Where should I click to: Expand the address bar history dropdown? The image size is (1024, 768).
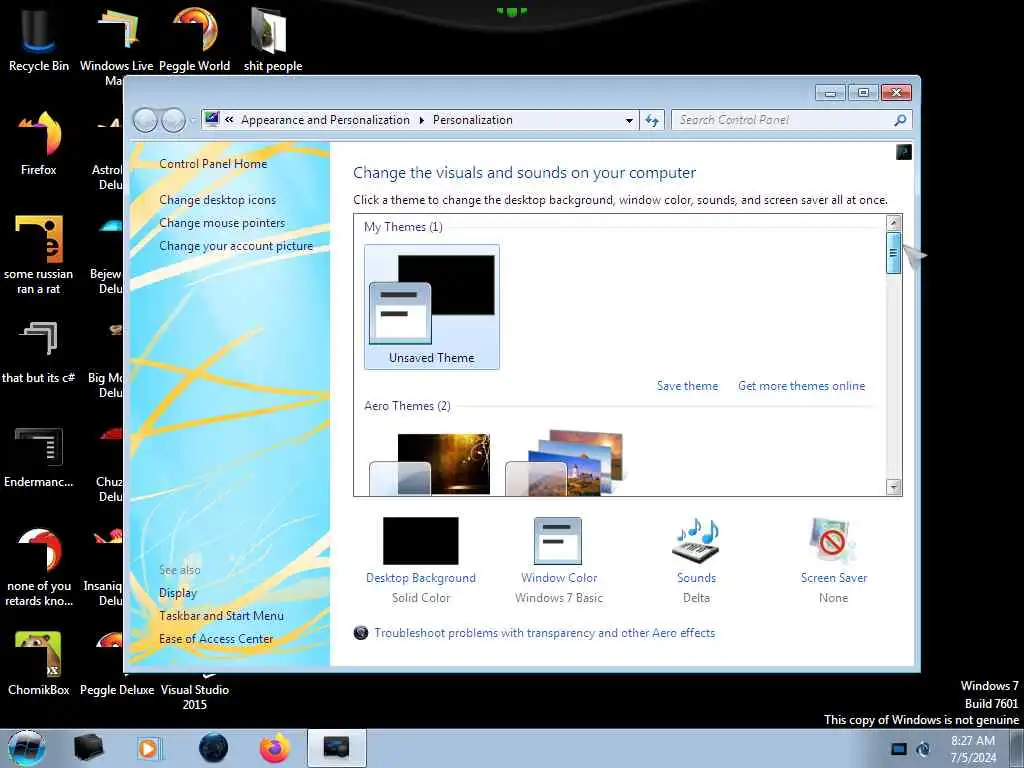(x=629, y=120)
